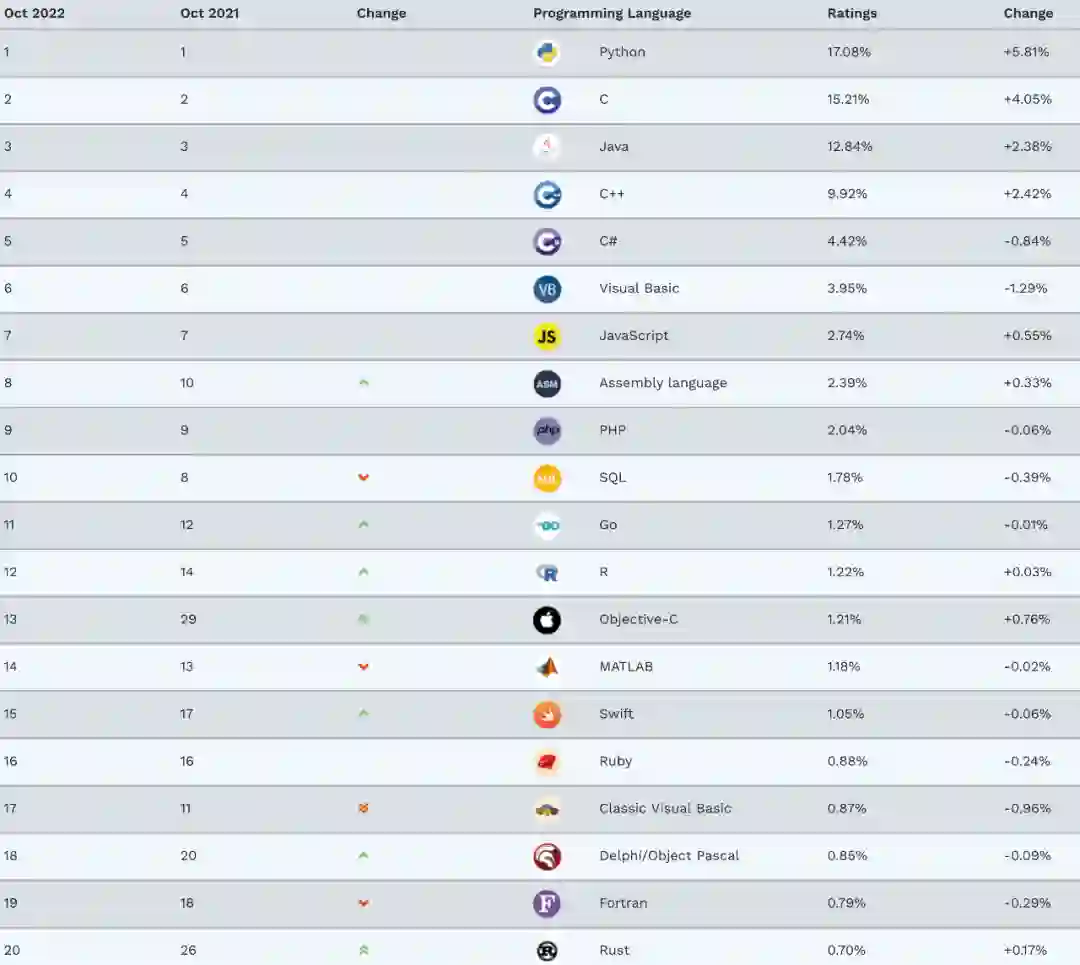Click the MATLAB logo icon

click(x=547, y=667)
